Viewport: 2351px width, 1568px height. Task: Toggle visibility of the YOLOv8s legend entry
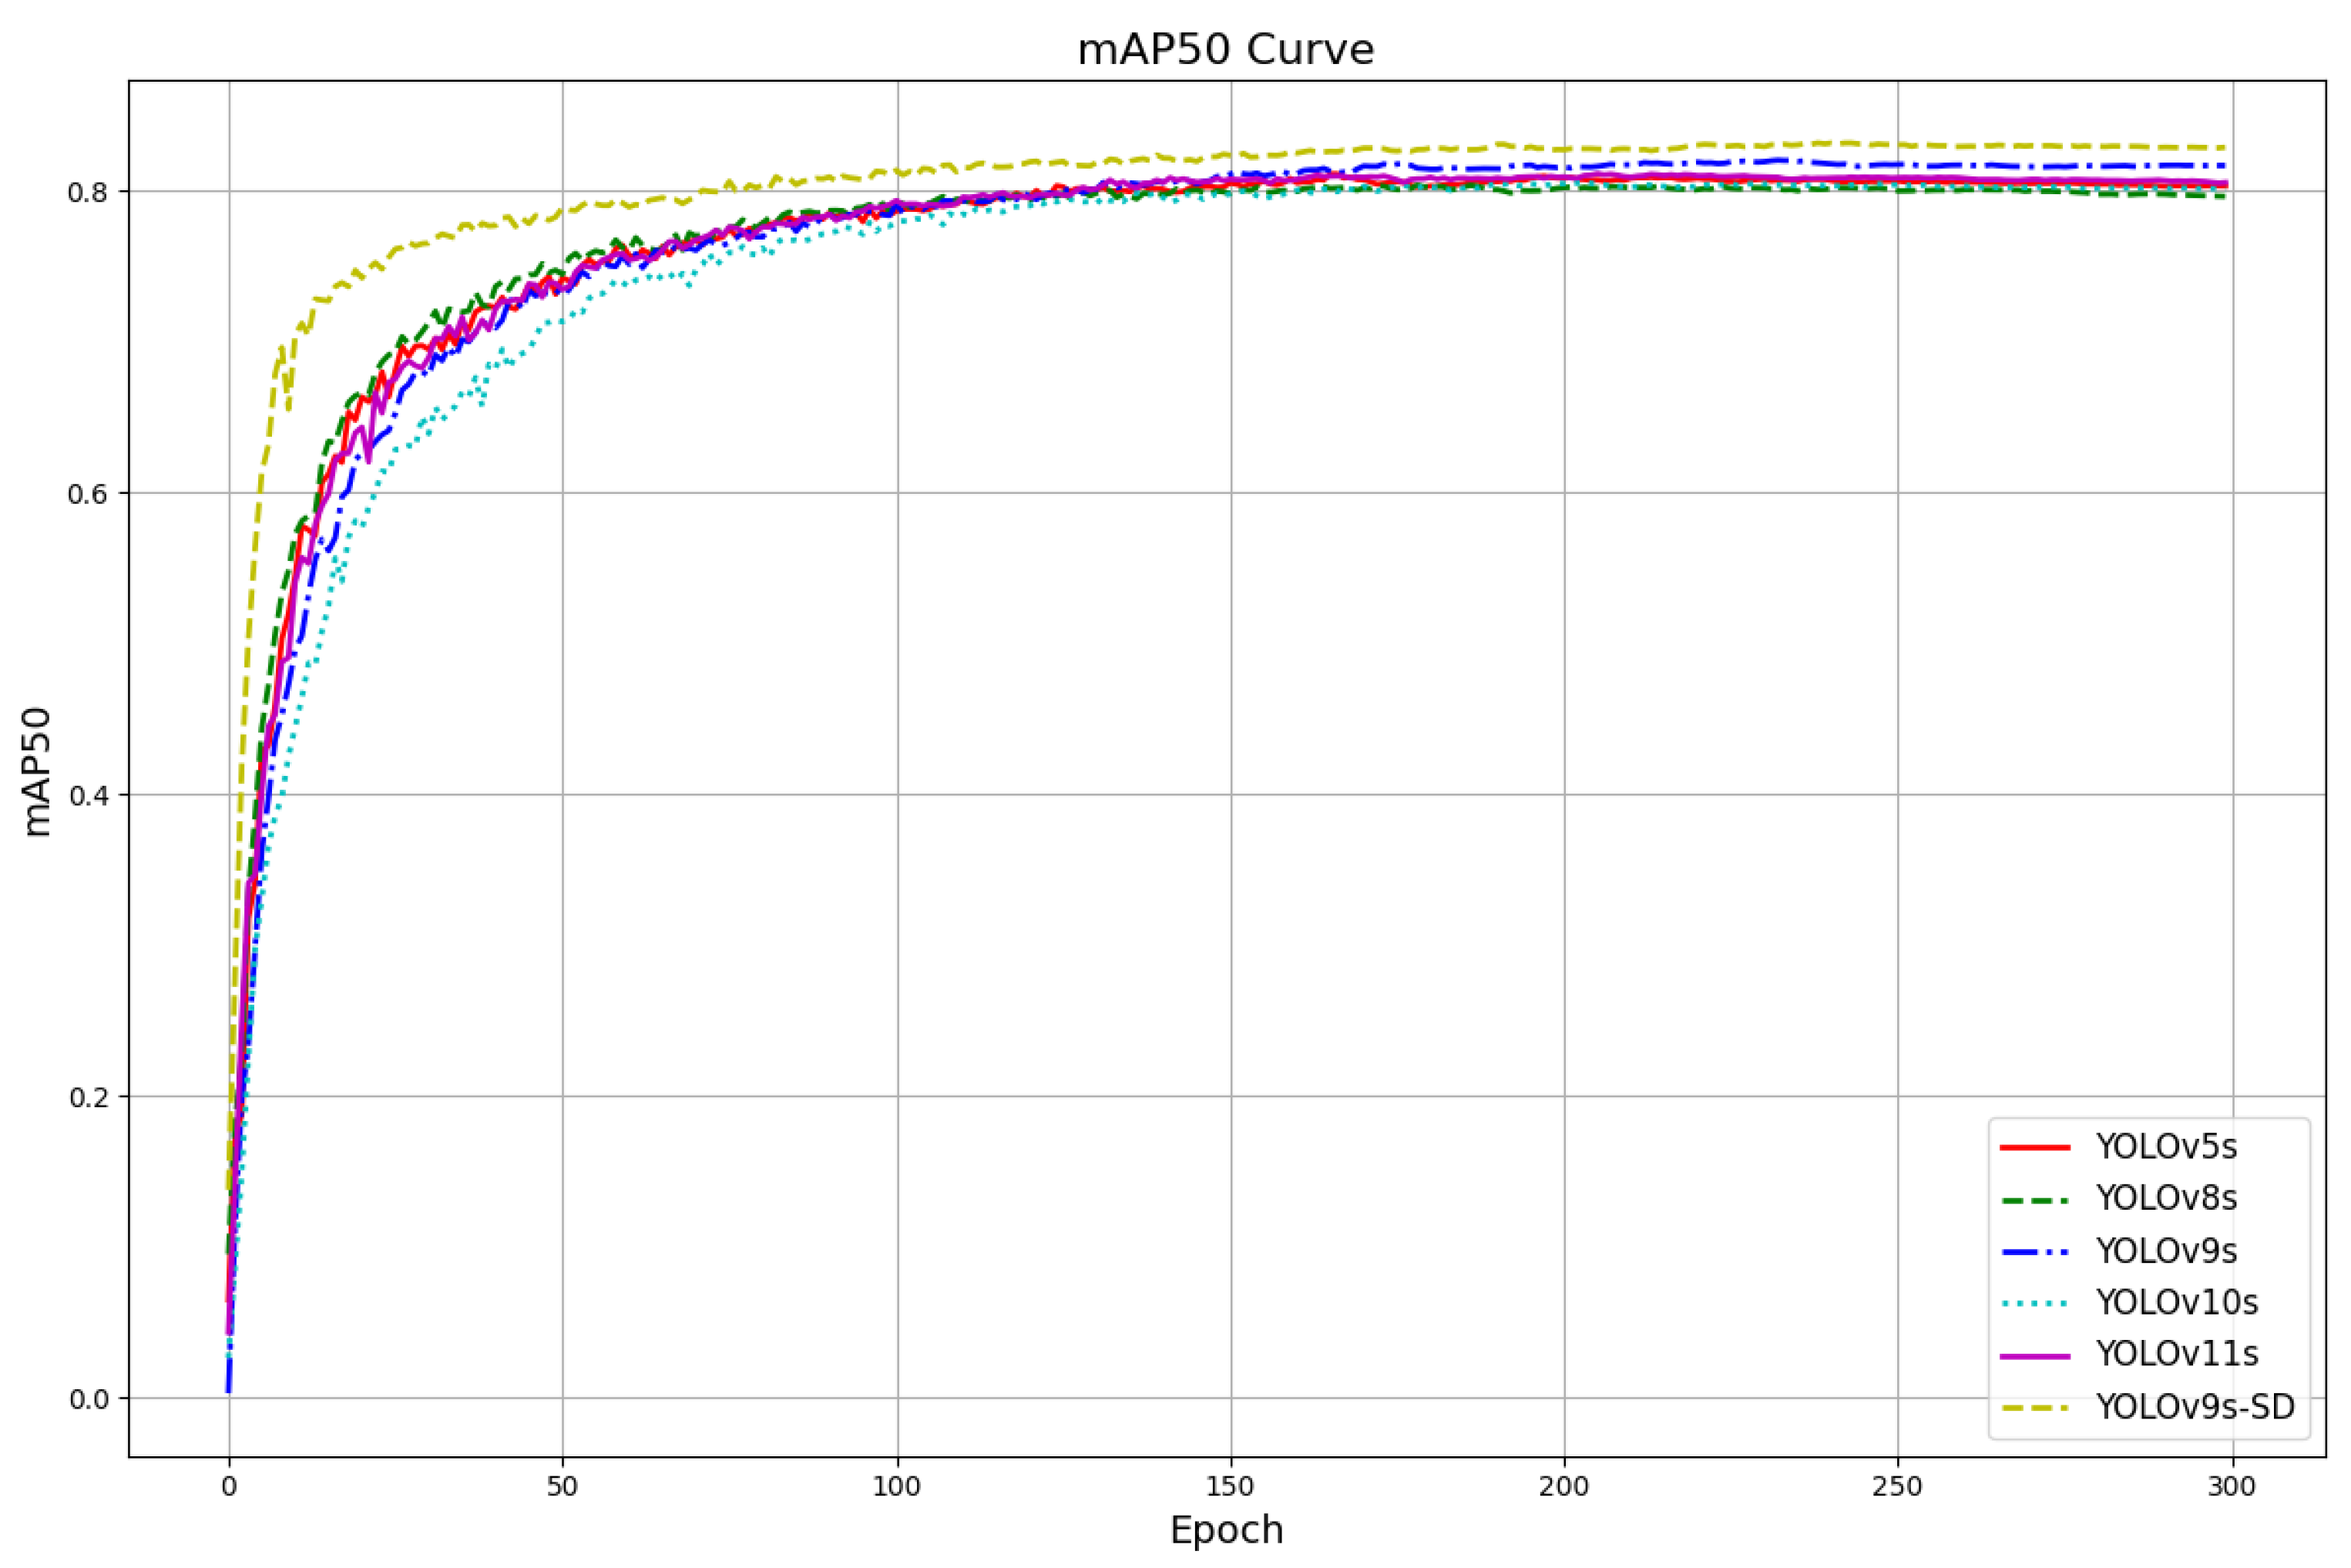(x=2165, y=1198)
